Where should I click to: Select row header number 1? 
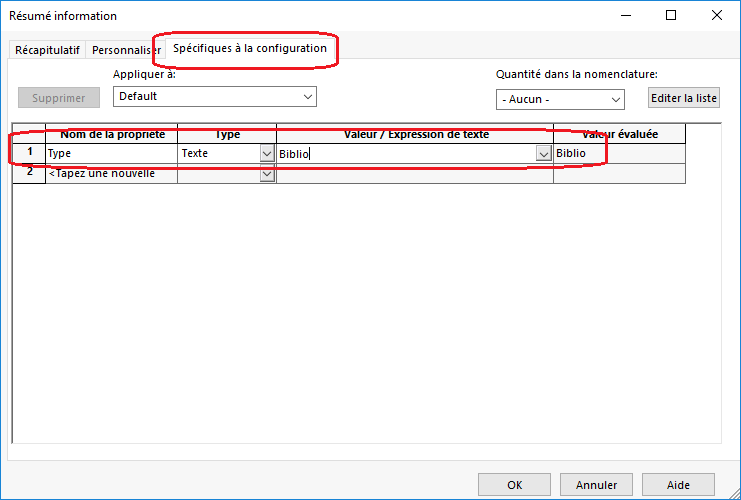pos(29,153)
